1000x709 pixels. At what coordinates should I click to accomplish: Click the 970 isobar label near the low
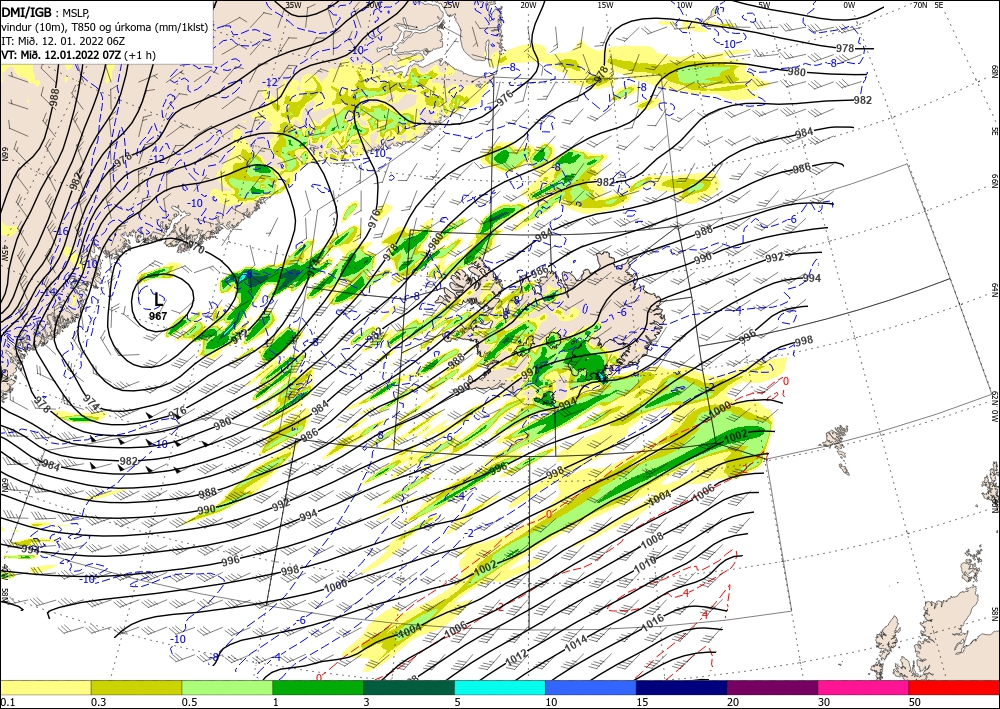point(195,249)
